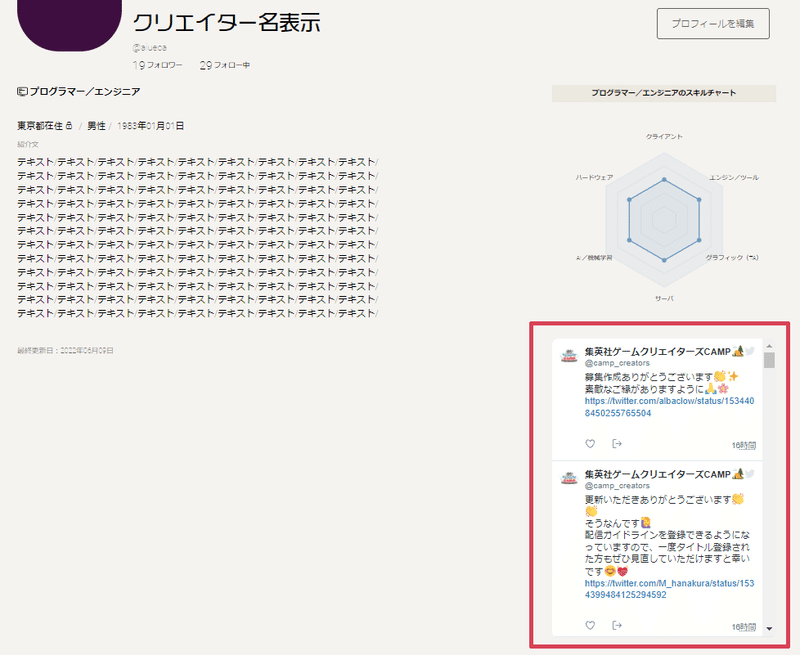Click the first tweet's 16時間 timestamp
The image size is (800, 655).
click(x=743, y=446)
